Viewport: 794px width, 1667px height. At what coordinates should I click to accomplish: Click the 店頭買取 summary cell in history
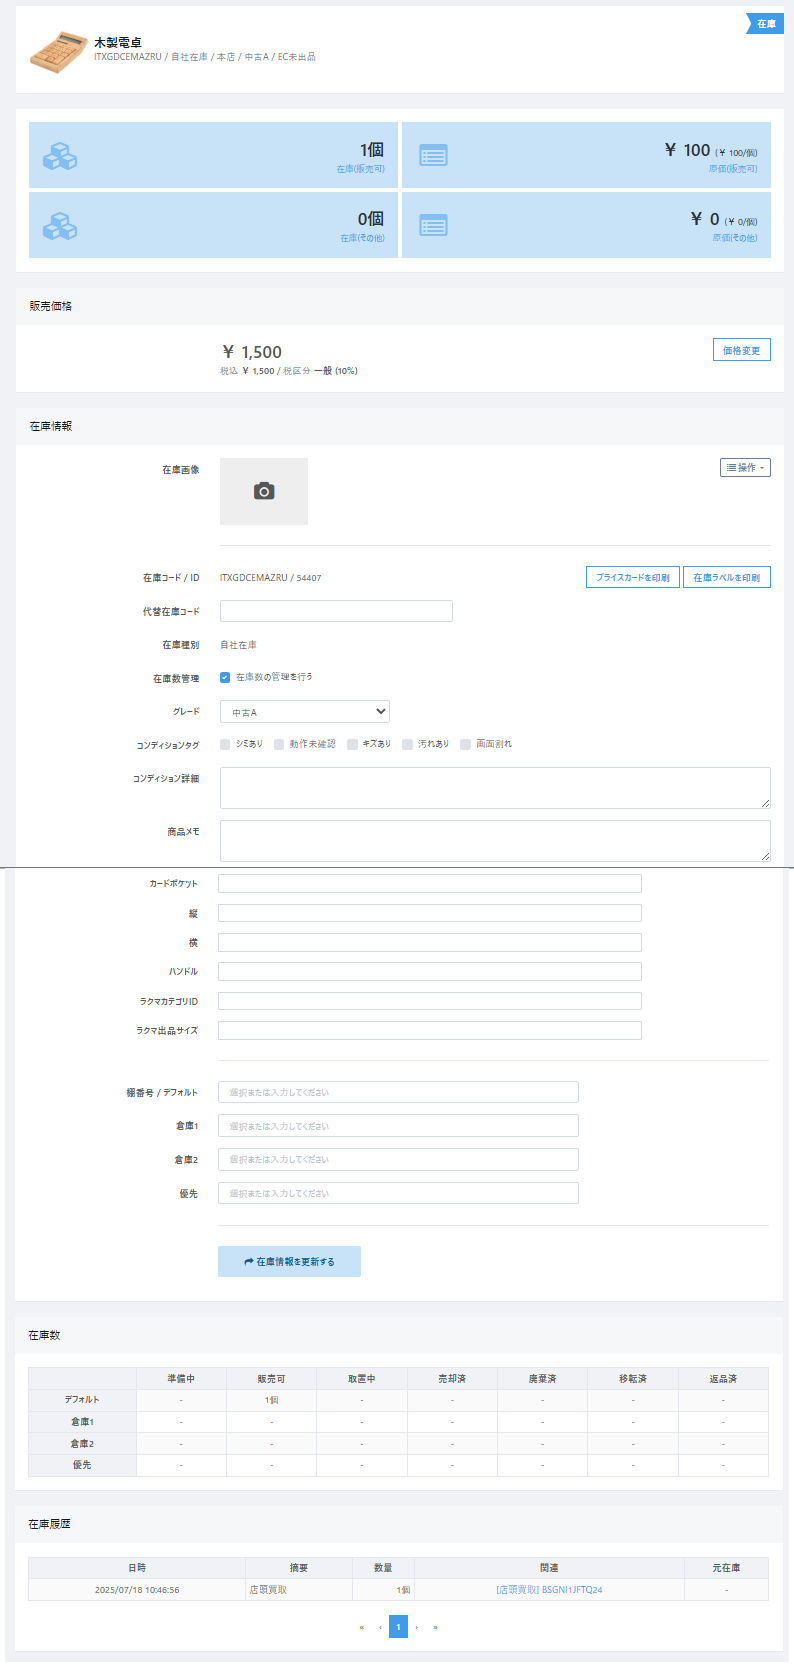tap(299, 1589)
